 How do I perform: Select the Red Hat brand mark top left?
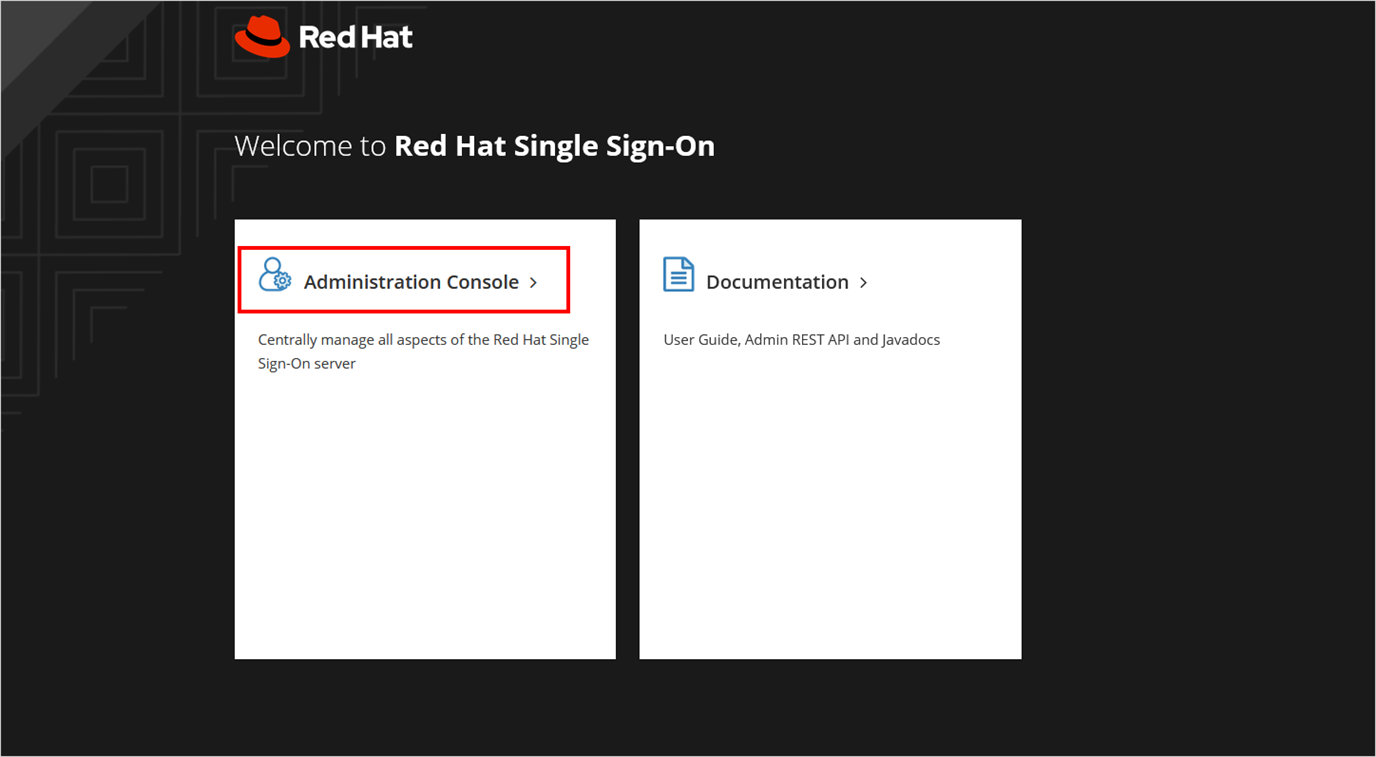tap(261, 35)
